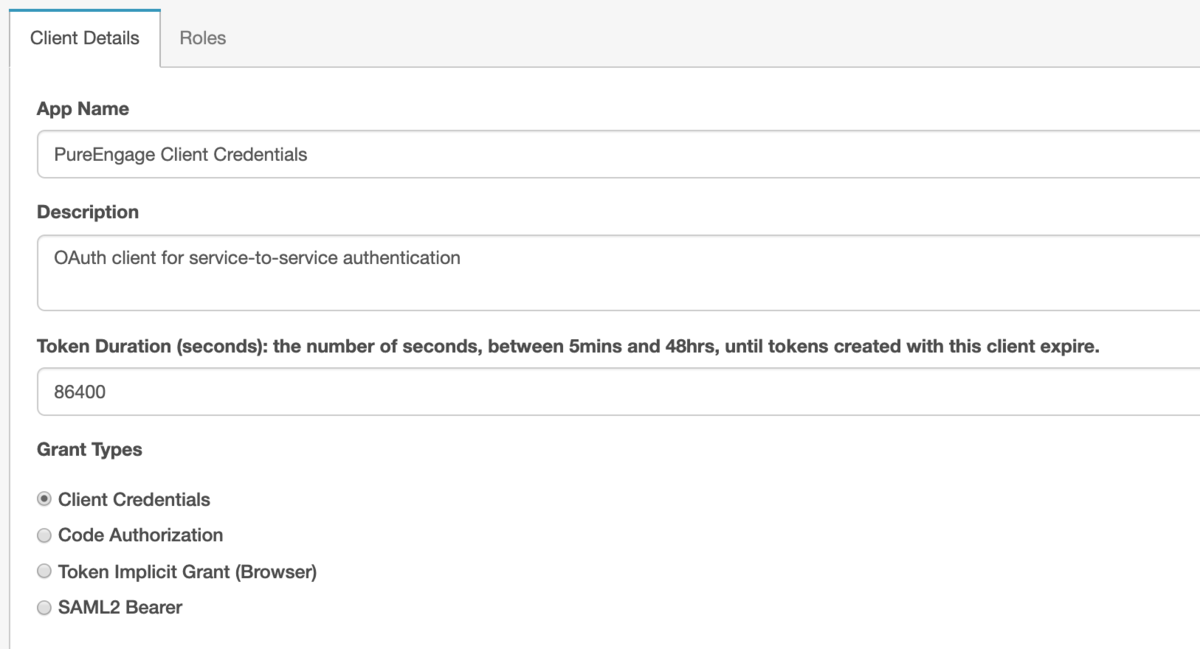Image resolution: width=1200 pixels, height=649 pixels.
Task: Switch to the Roles tab
Action: pyautogui.click(x=203, y=38)
